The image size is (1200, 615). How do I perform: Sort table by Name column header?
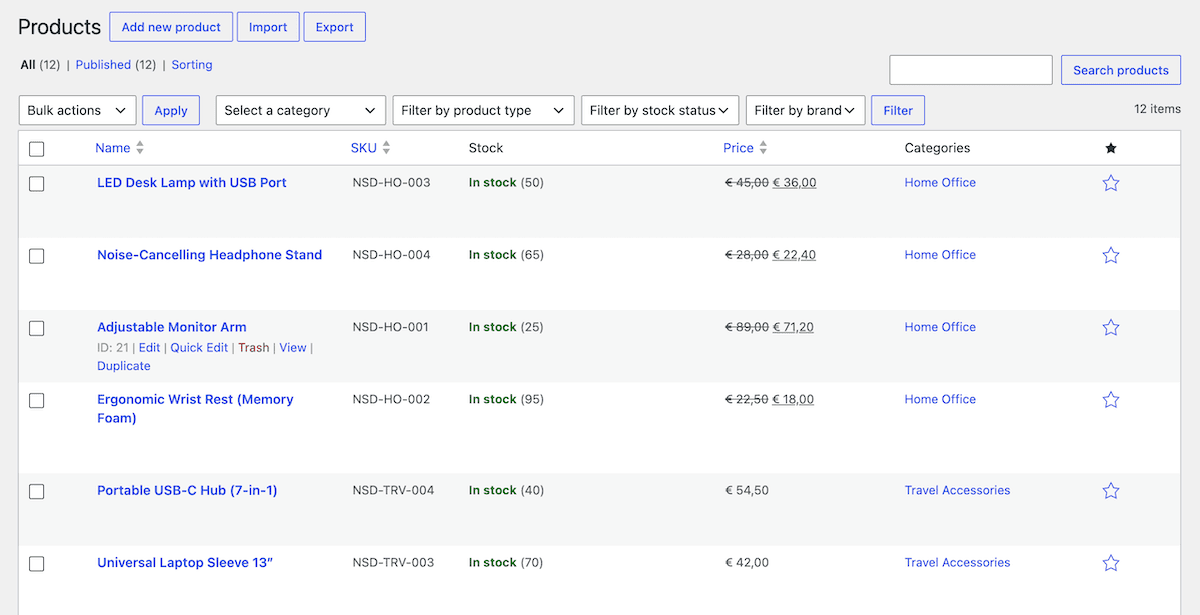point(113,148)
